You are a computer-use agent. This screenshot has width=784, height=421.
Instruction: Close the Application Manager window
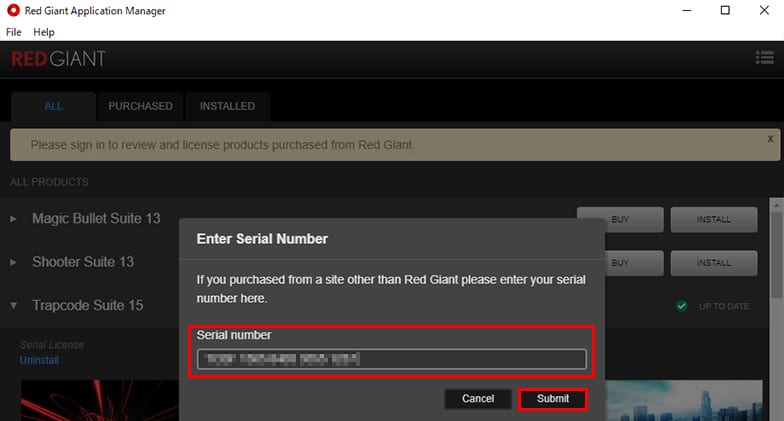764,10
